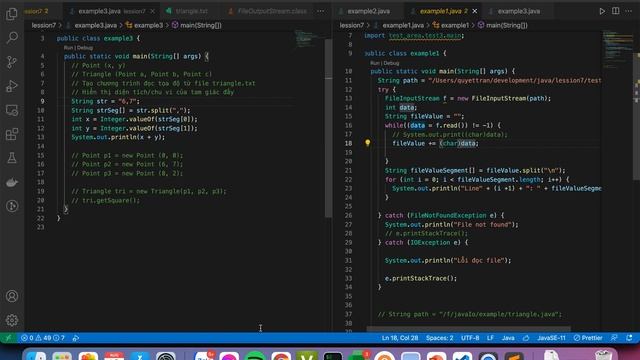Screen dimensions: 640x360
Task: Click the minimap of left editor
Action: [309, 39]
